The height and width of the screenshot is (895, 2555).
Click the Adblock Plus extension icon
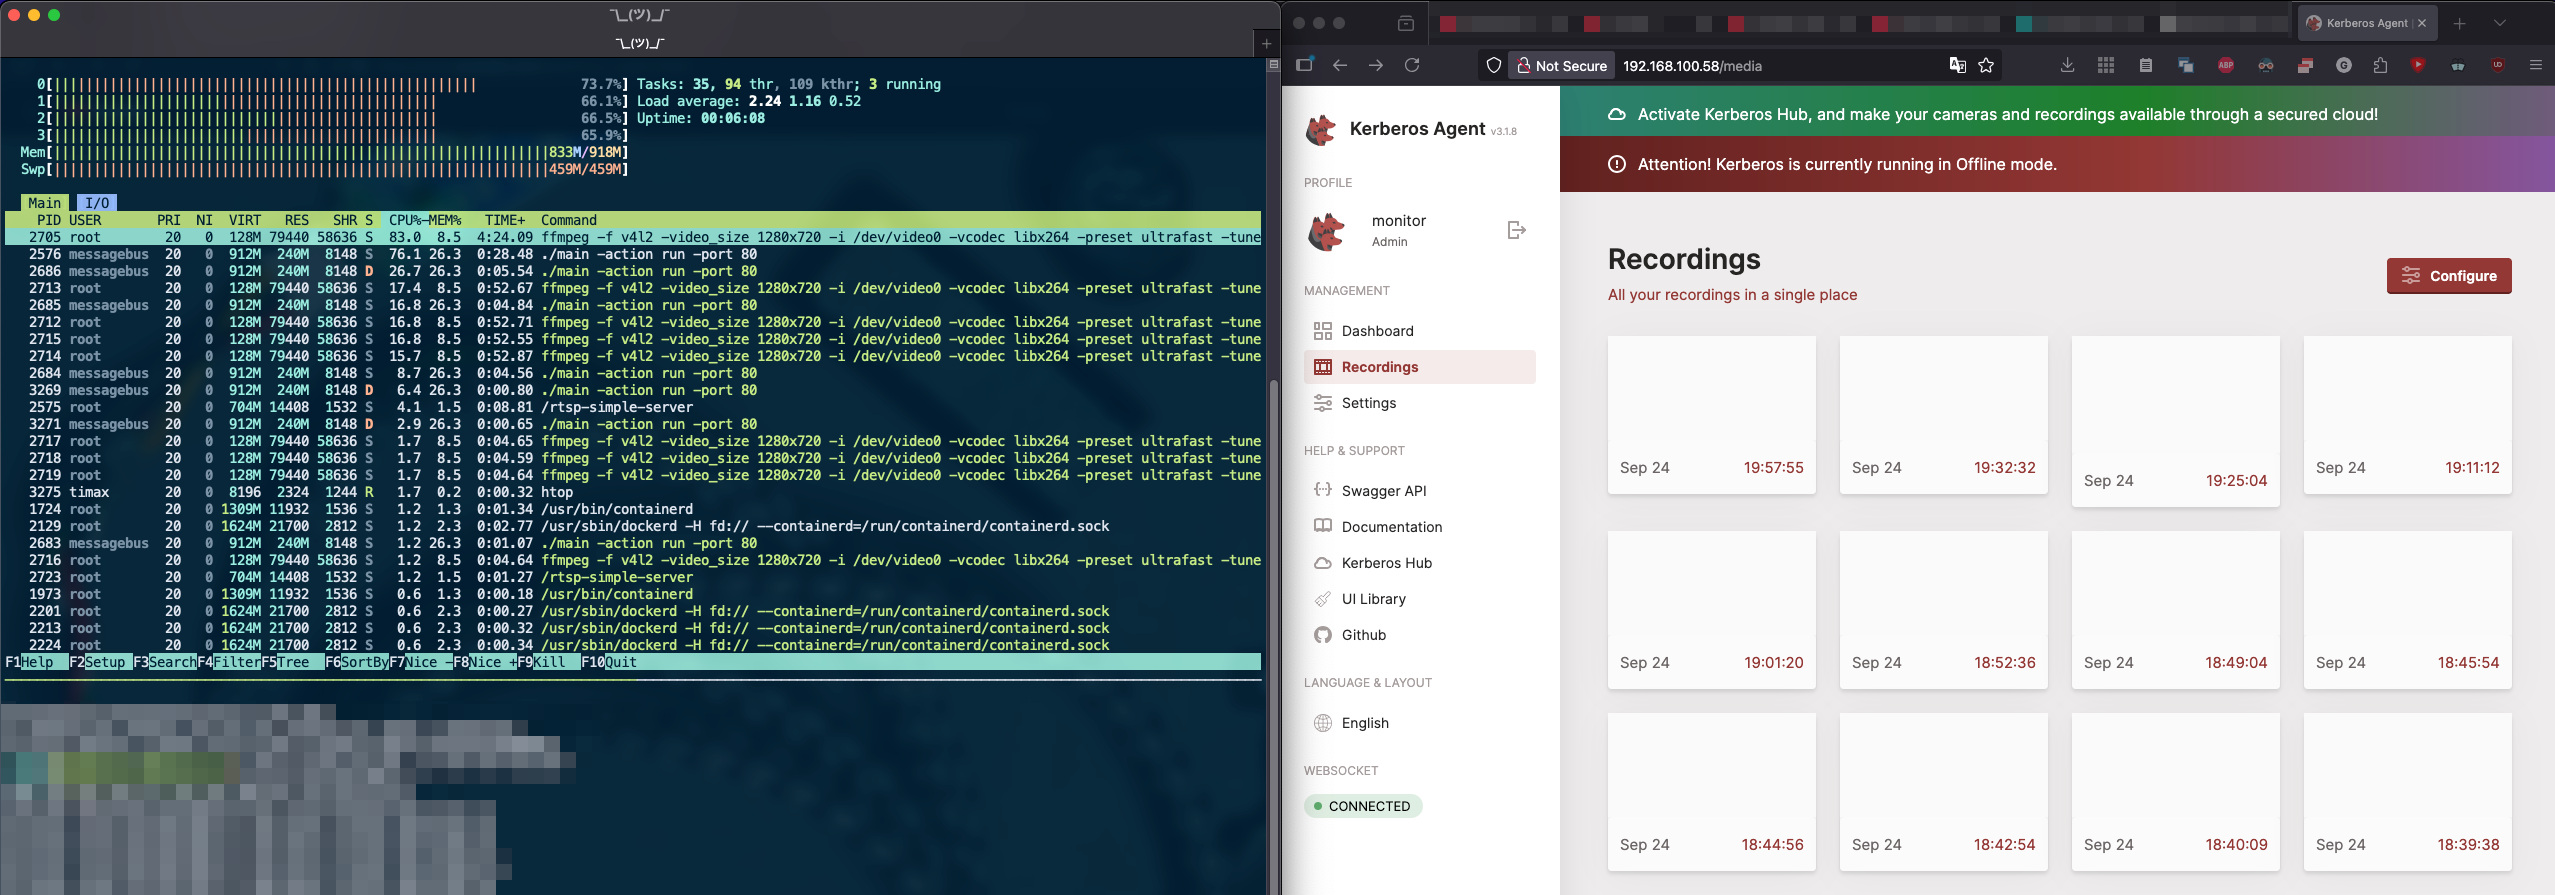2226,65
